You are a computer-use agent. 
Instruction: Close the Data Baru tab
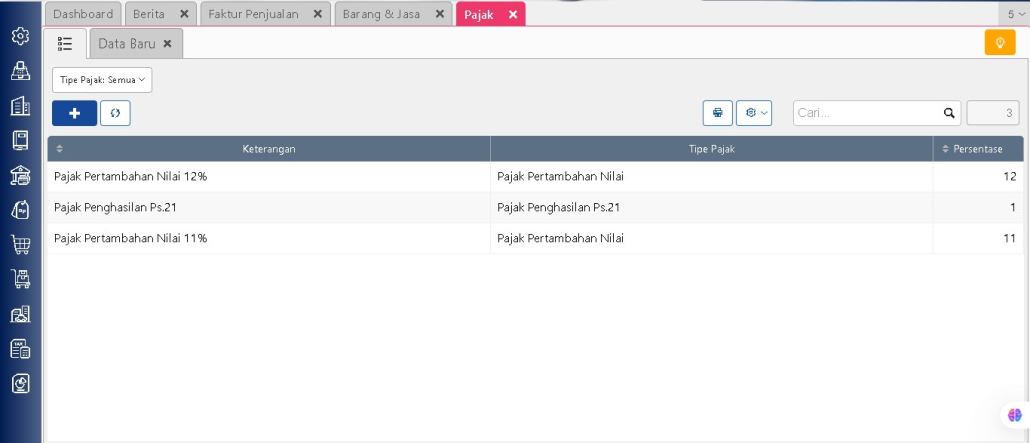(167, 44)
